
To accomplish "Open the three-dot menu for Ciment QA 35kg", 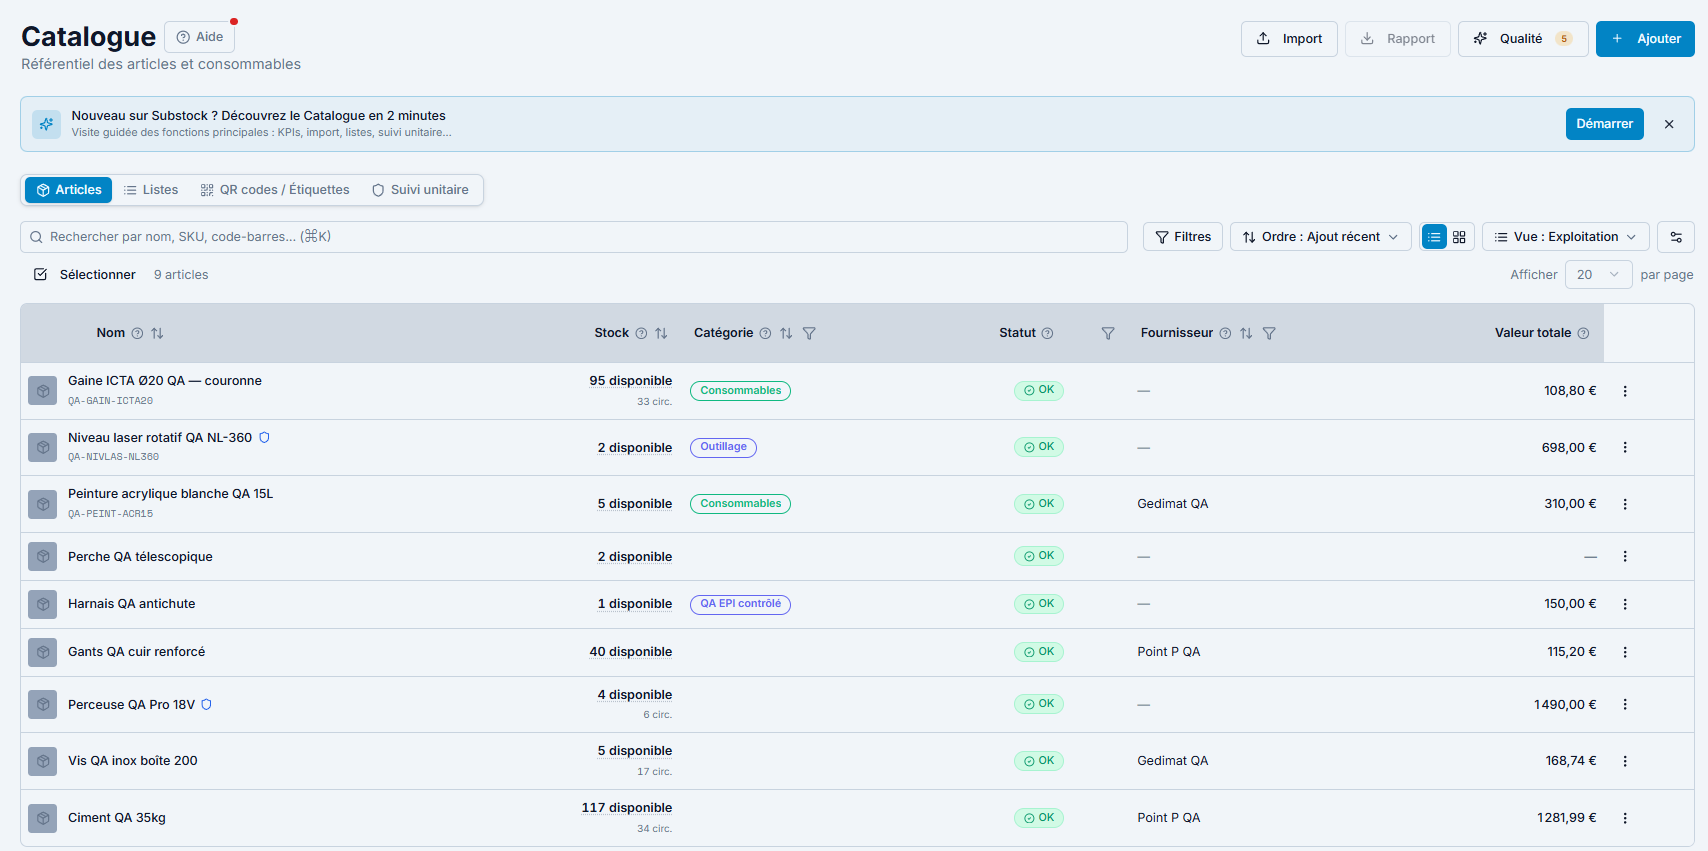I will point(1625,818).
